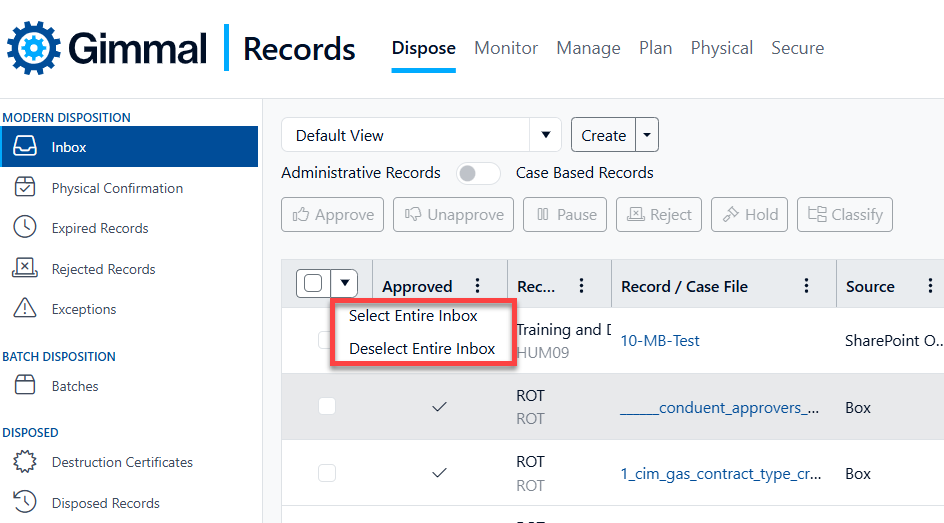Open Approved column options menu

click(478, 286)
